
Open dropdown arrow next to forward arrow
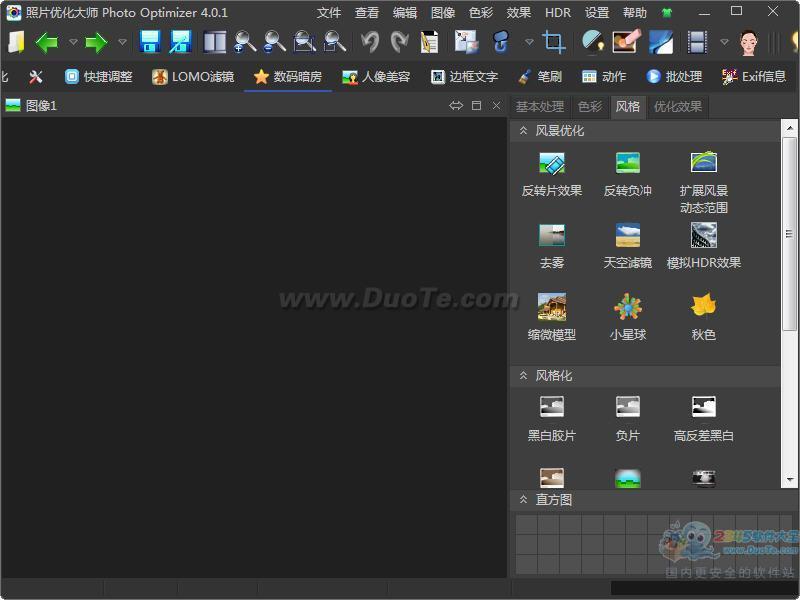(122, 42)
